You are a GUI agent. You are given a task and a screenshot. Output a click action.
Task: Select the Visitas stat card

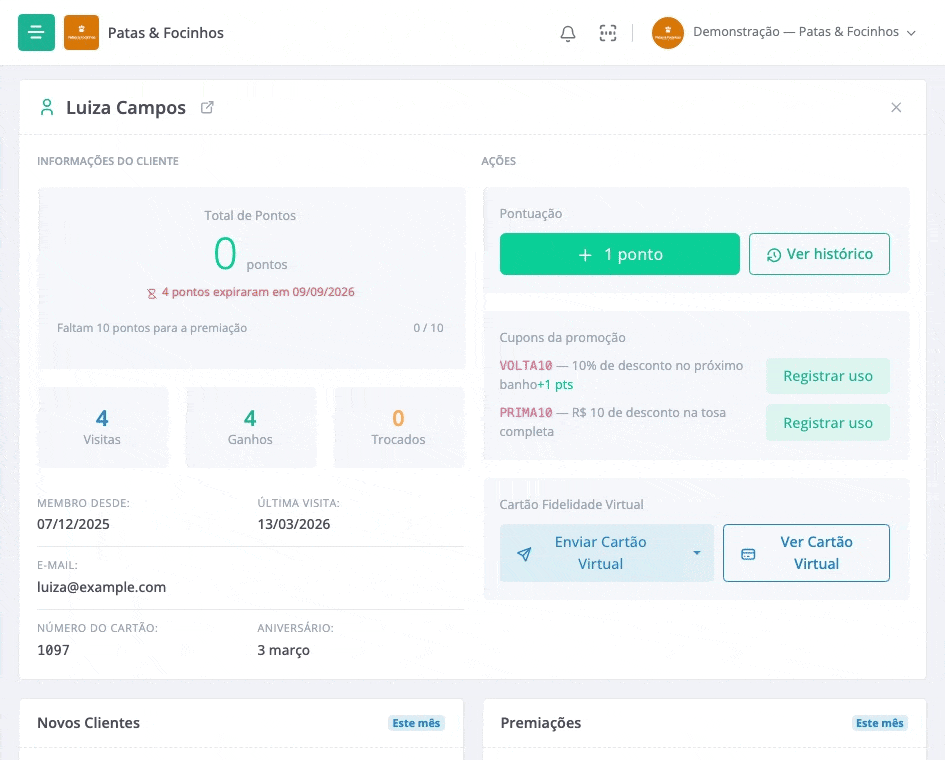click(102, 427)
